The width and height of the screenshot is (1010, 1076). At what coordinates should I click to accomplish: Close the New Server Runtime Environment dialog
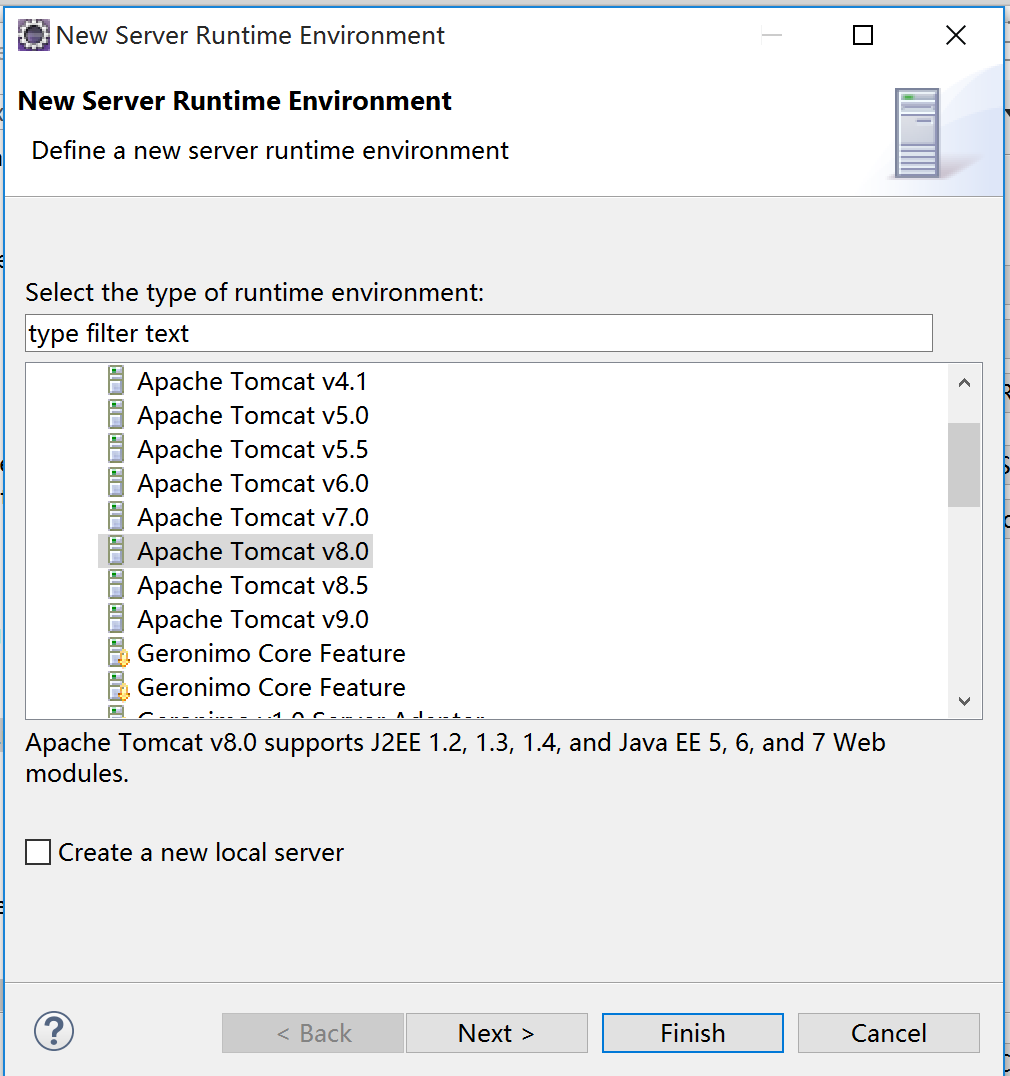click(x=956, y=35)
